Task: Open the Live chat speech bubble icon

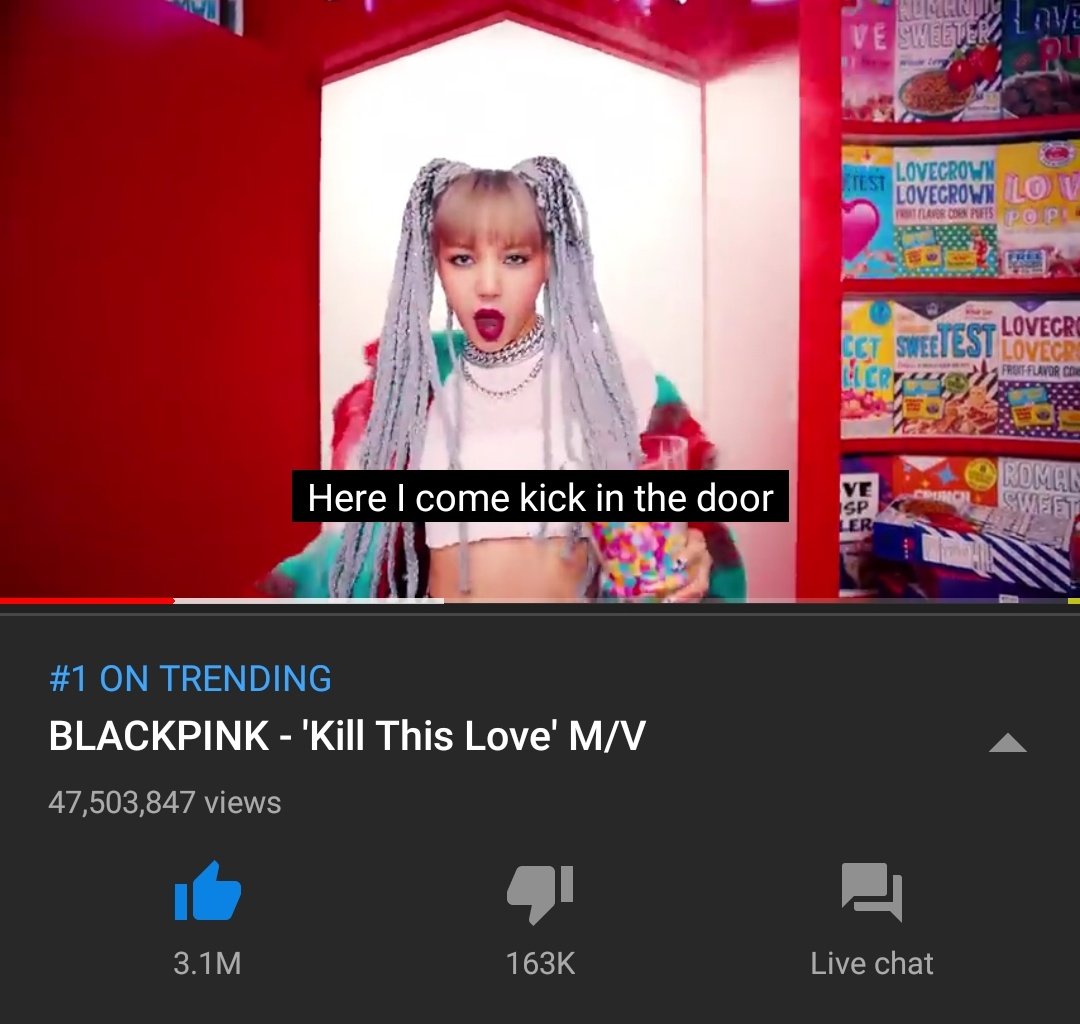Action: coord(871,892)
